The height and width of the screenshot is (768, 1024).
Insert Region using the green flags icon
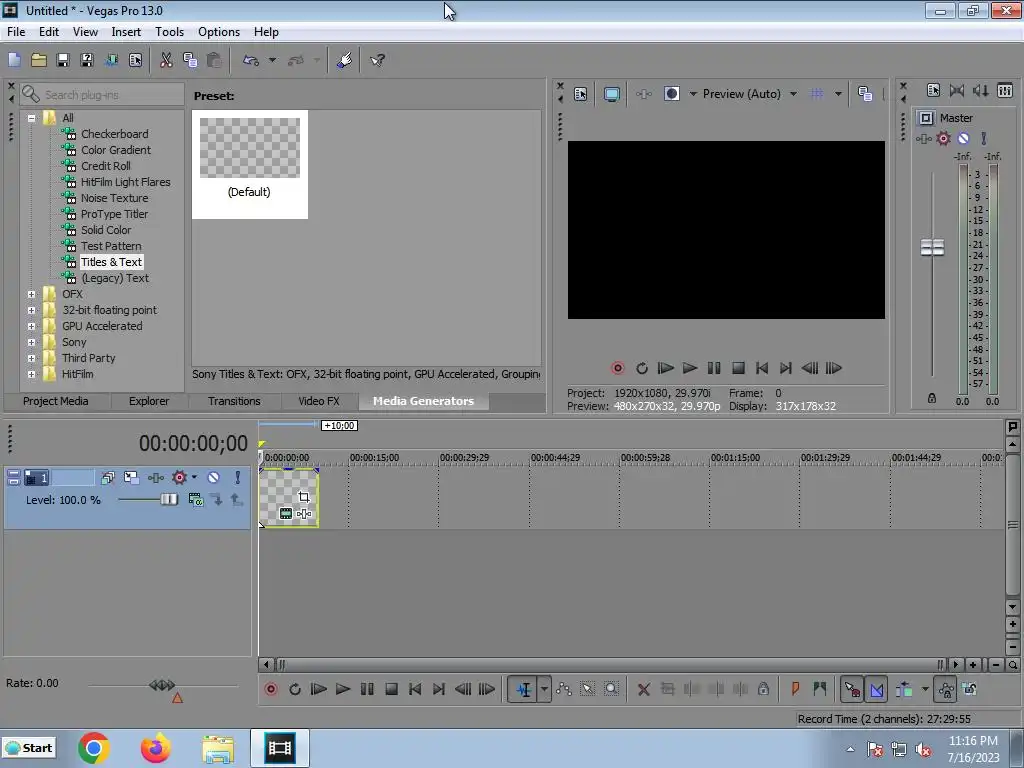point(820,689)
